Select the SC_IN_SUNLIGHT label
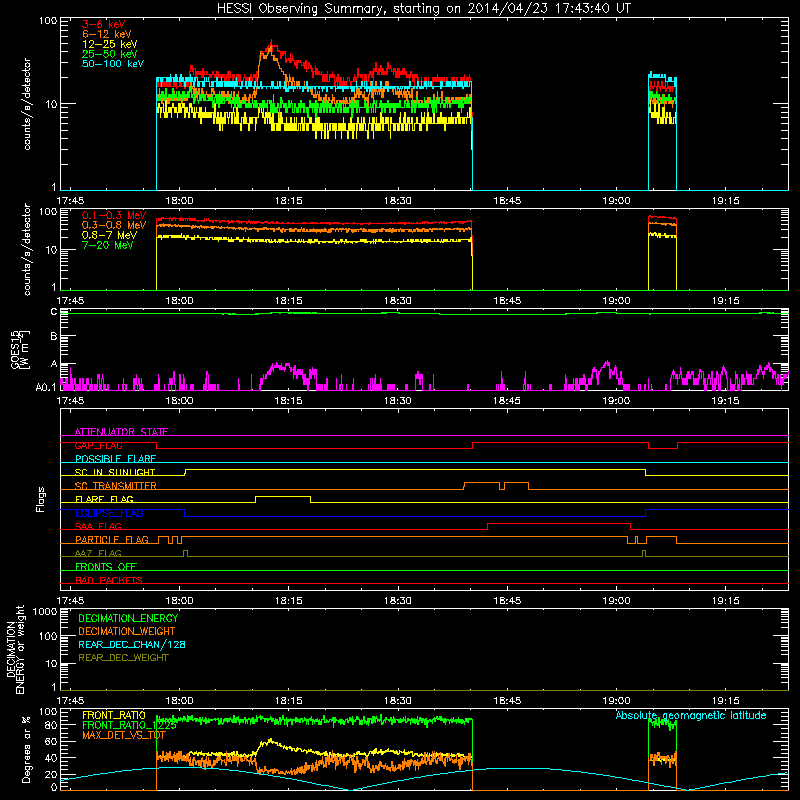The image size is (800, 800). tap(115, 472)
